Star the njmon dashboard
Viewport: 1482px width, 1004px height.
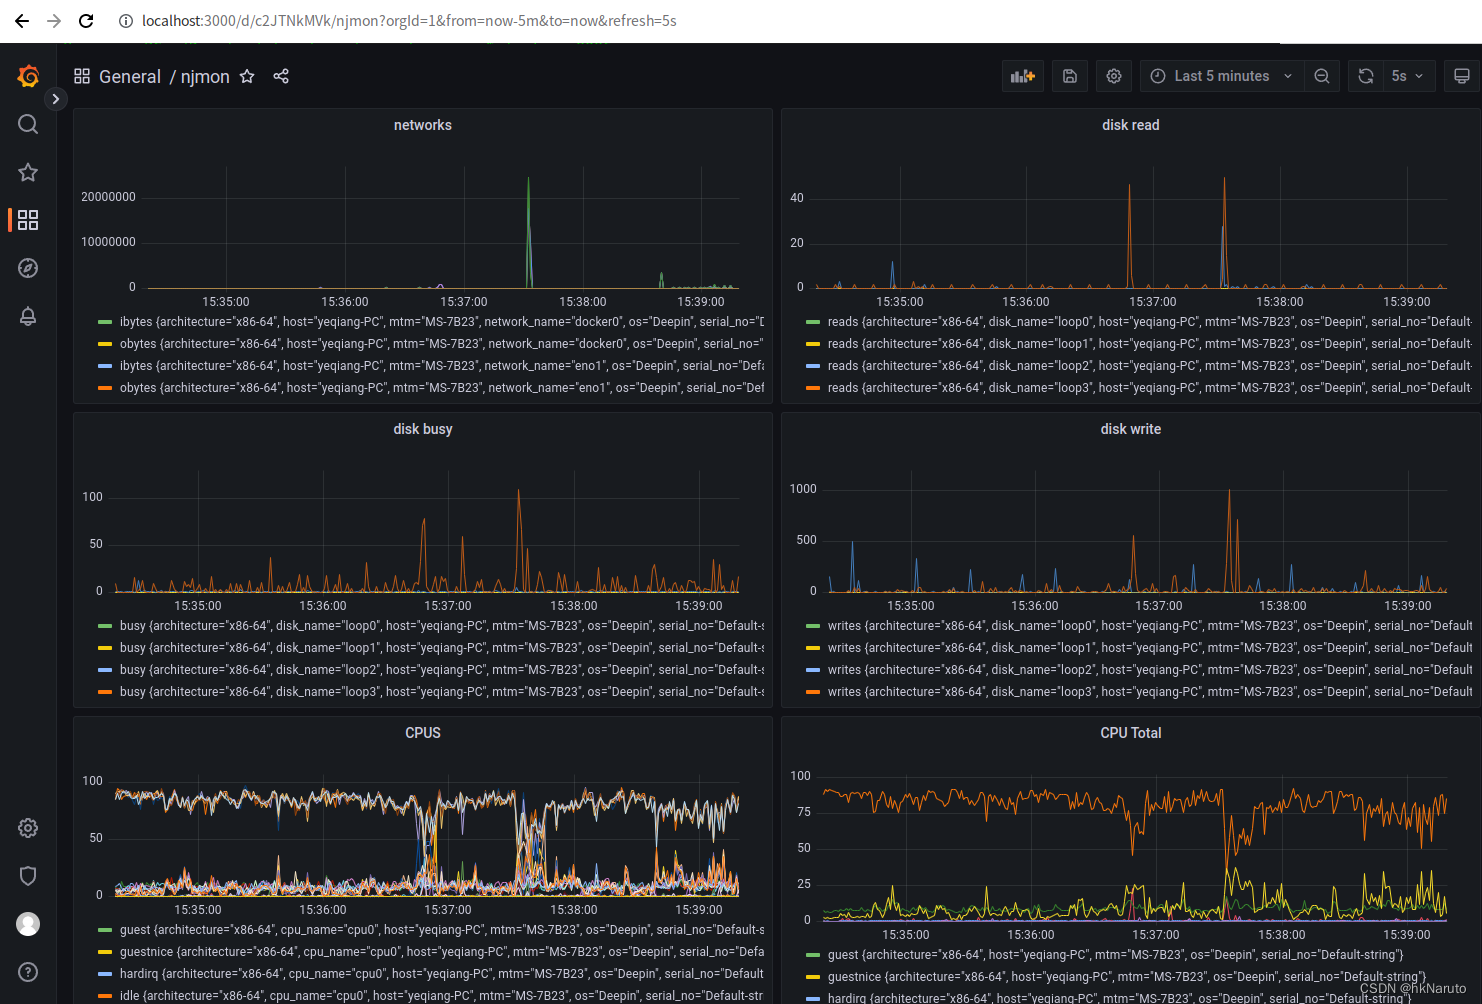pyautogui.click(x=246, y=76)
